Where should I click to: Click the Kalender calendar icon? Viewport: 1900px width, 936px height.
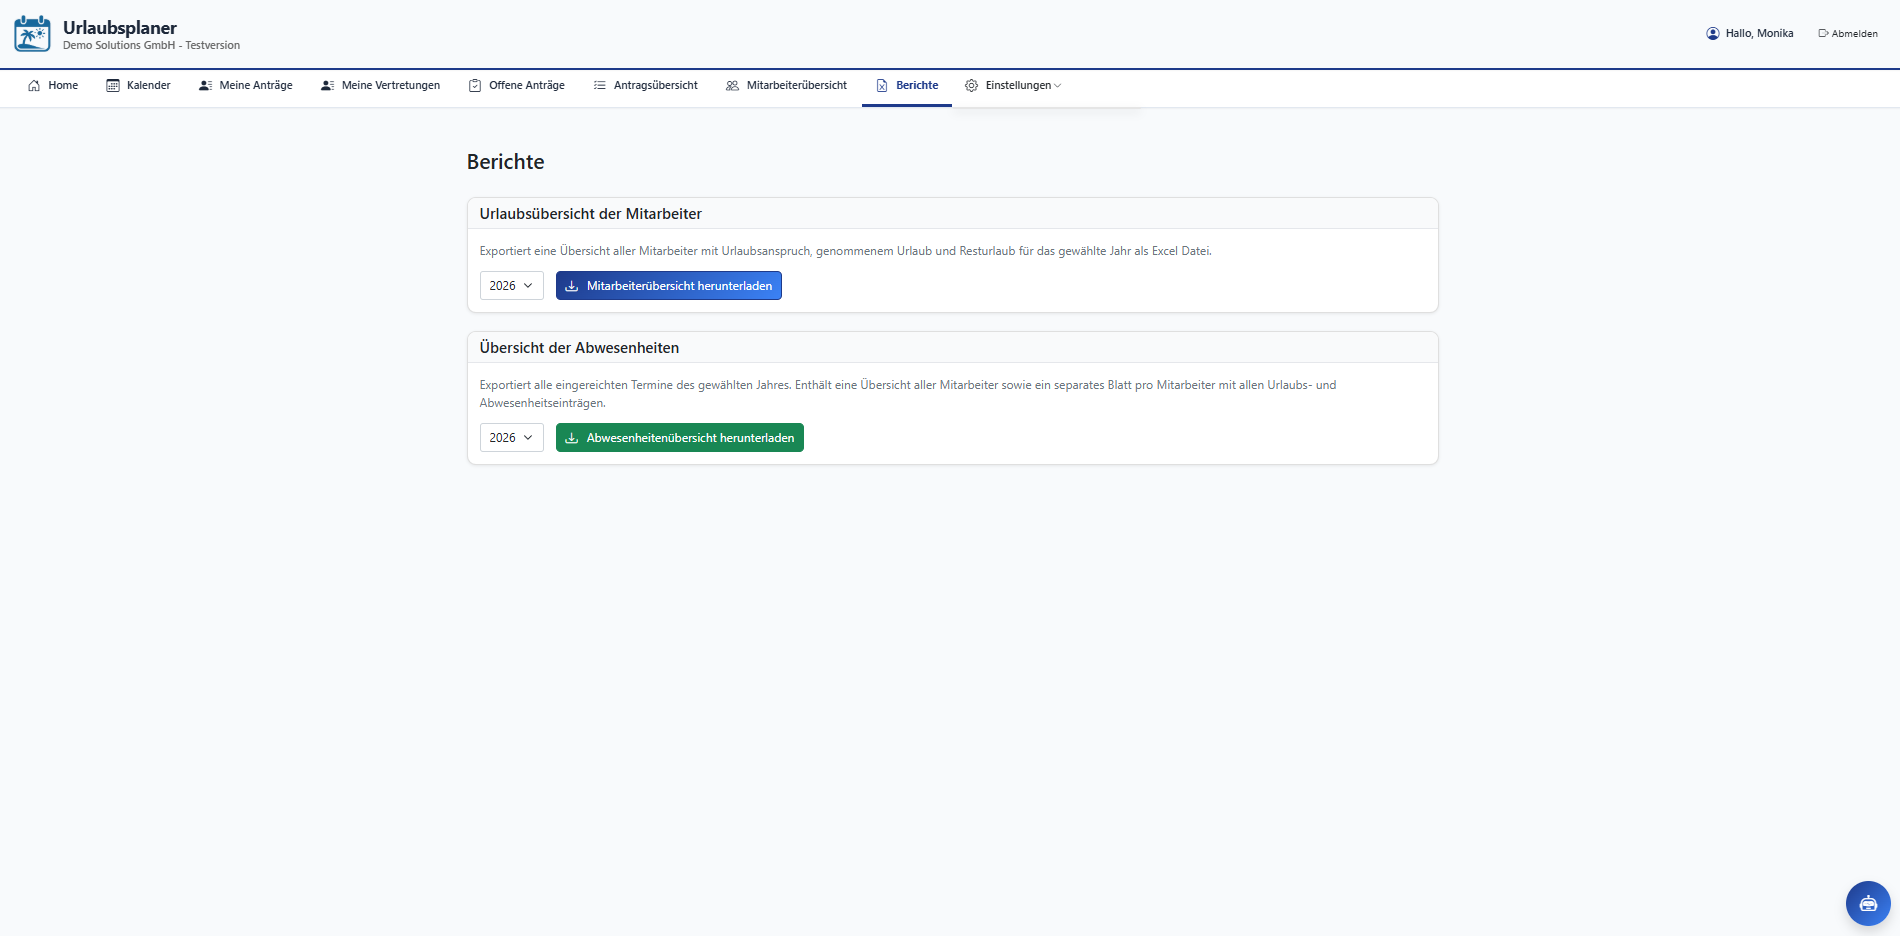(113, 85)
